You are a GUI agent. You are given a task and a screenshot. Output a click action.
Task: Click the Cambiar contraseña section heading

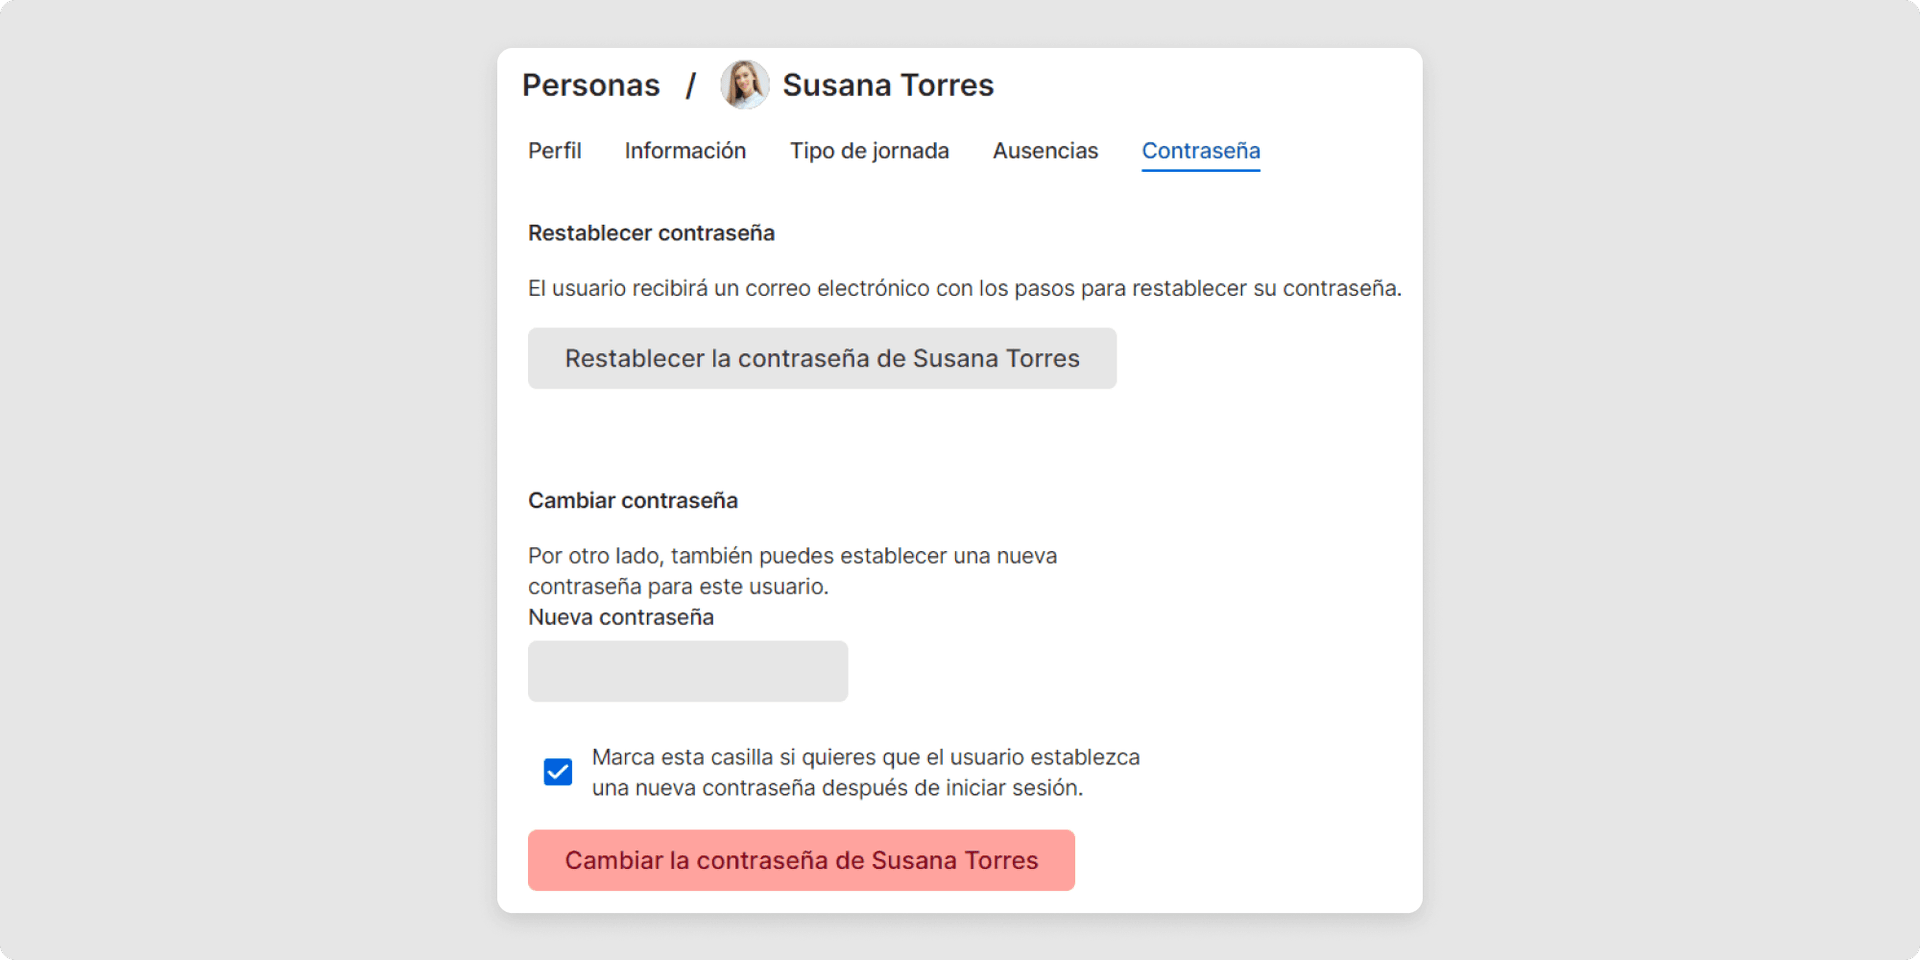point(633,500)
